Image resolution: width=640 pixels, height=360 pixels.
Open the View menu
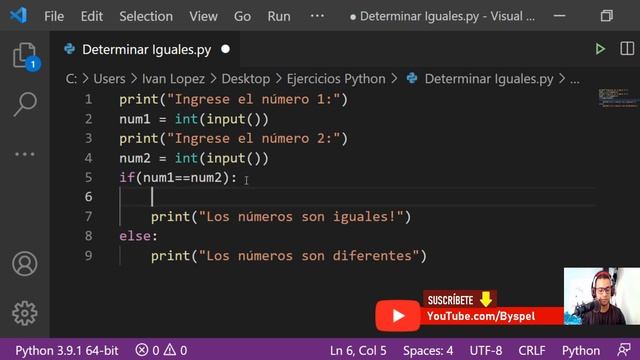point(203,16)
